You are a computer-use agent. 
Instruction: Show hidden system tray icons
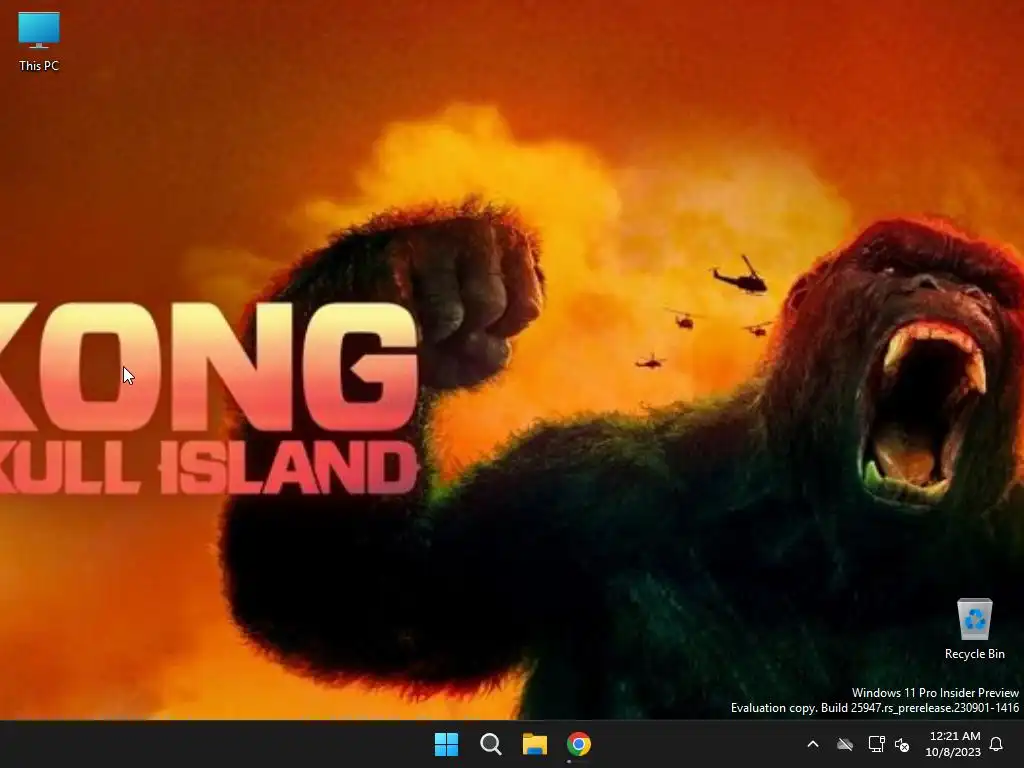point(813,744)
